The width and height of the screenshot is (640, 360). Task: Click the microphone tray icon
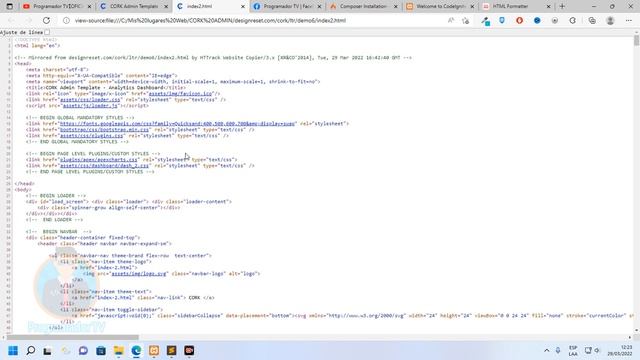point(558,351)
